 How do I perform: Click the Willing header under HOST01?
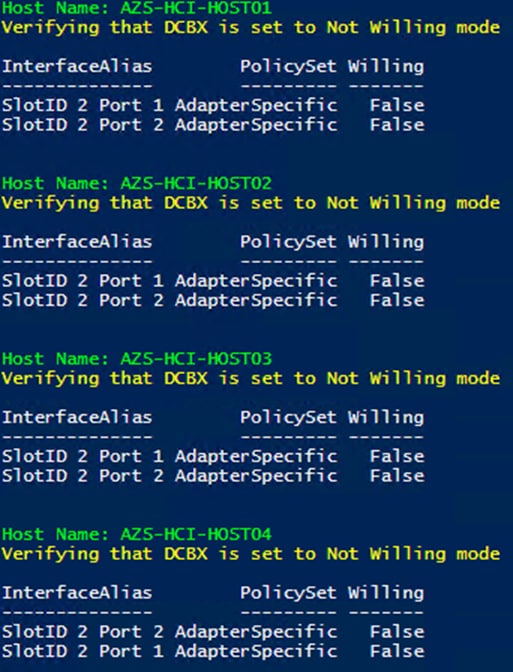[x=386, y=67]
